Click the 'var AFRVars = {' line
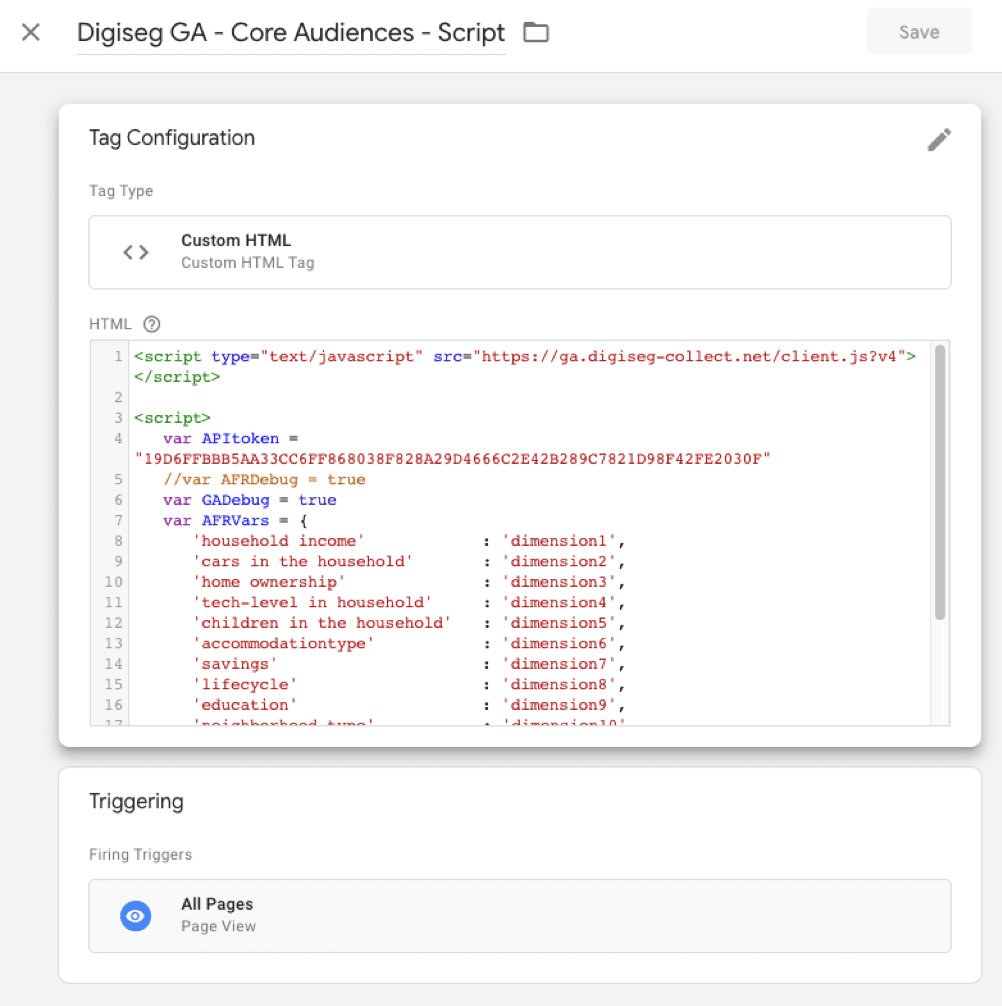Screen dimensions: 1002x1006 235,521
